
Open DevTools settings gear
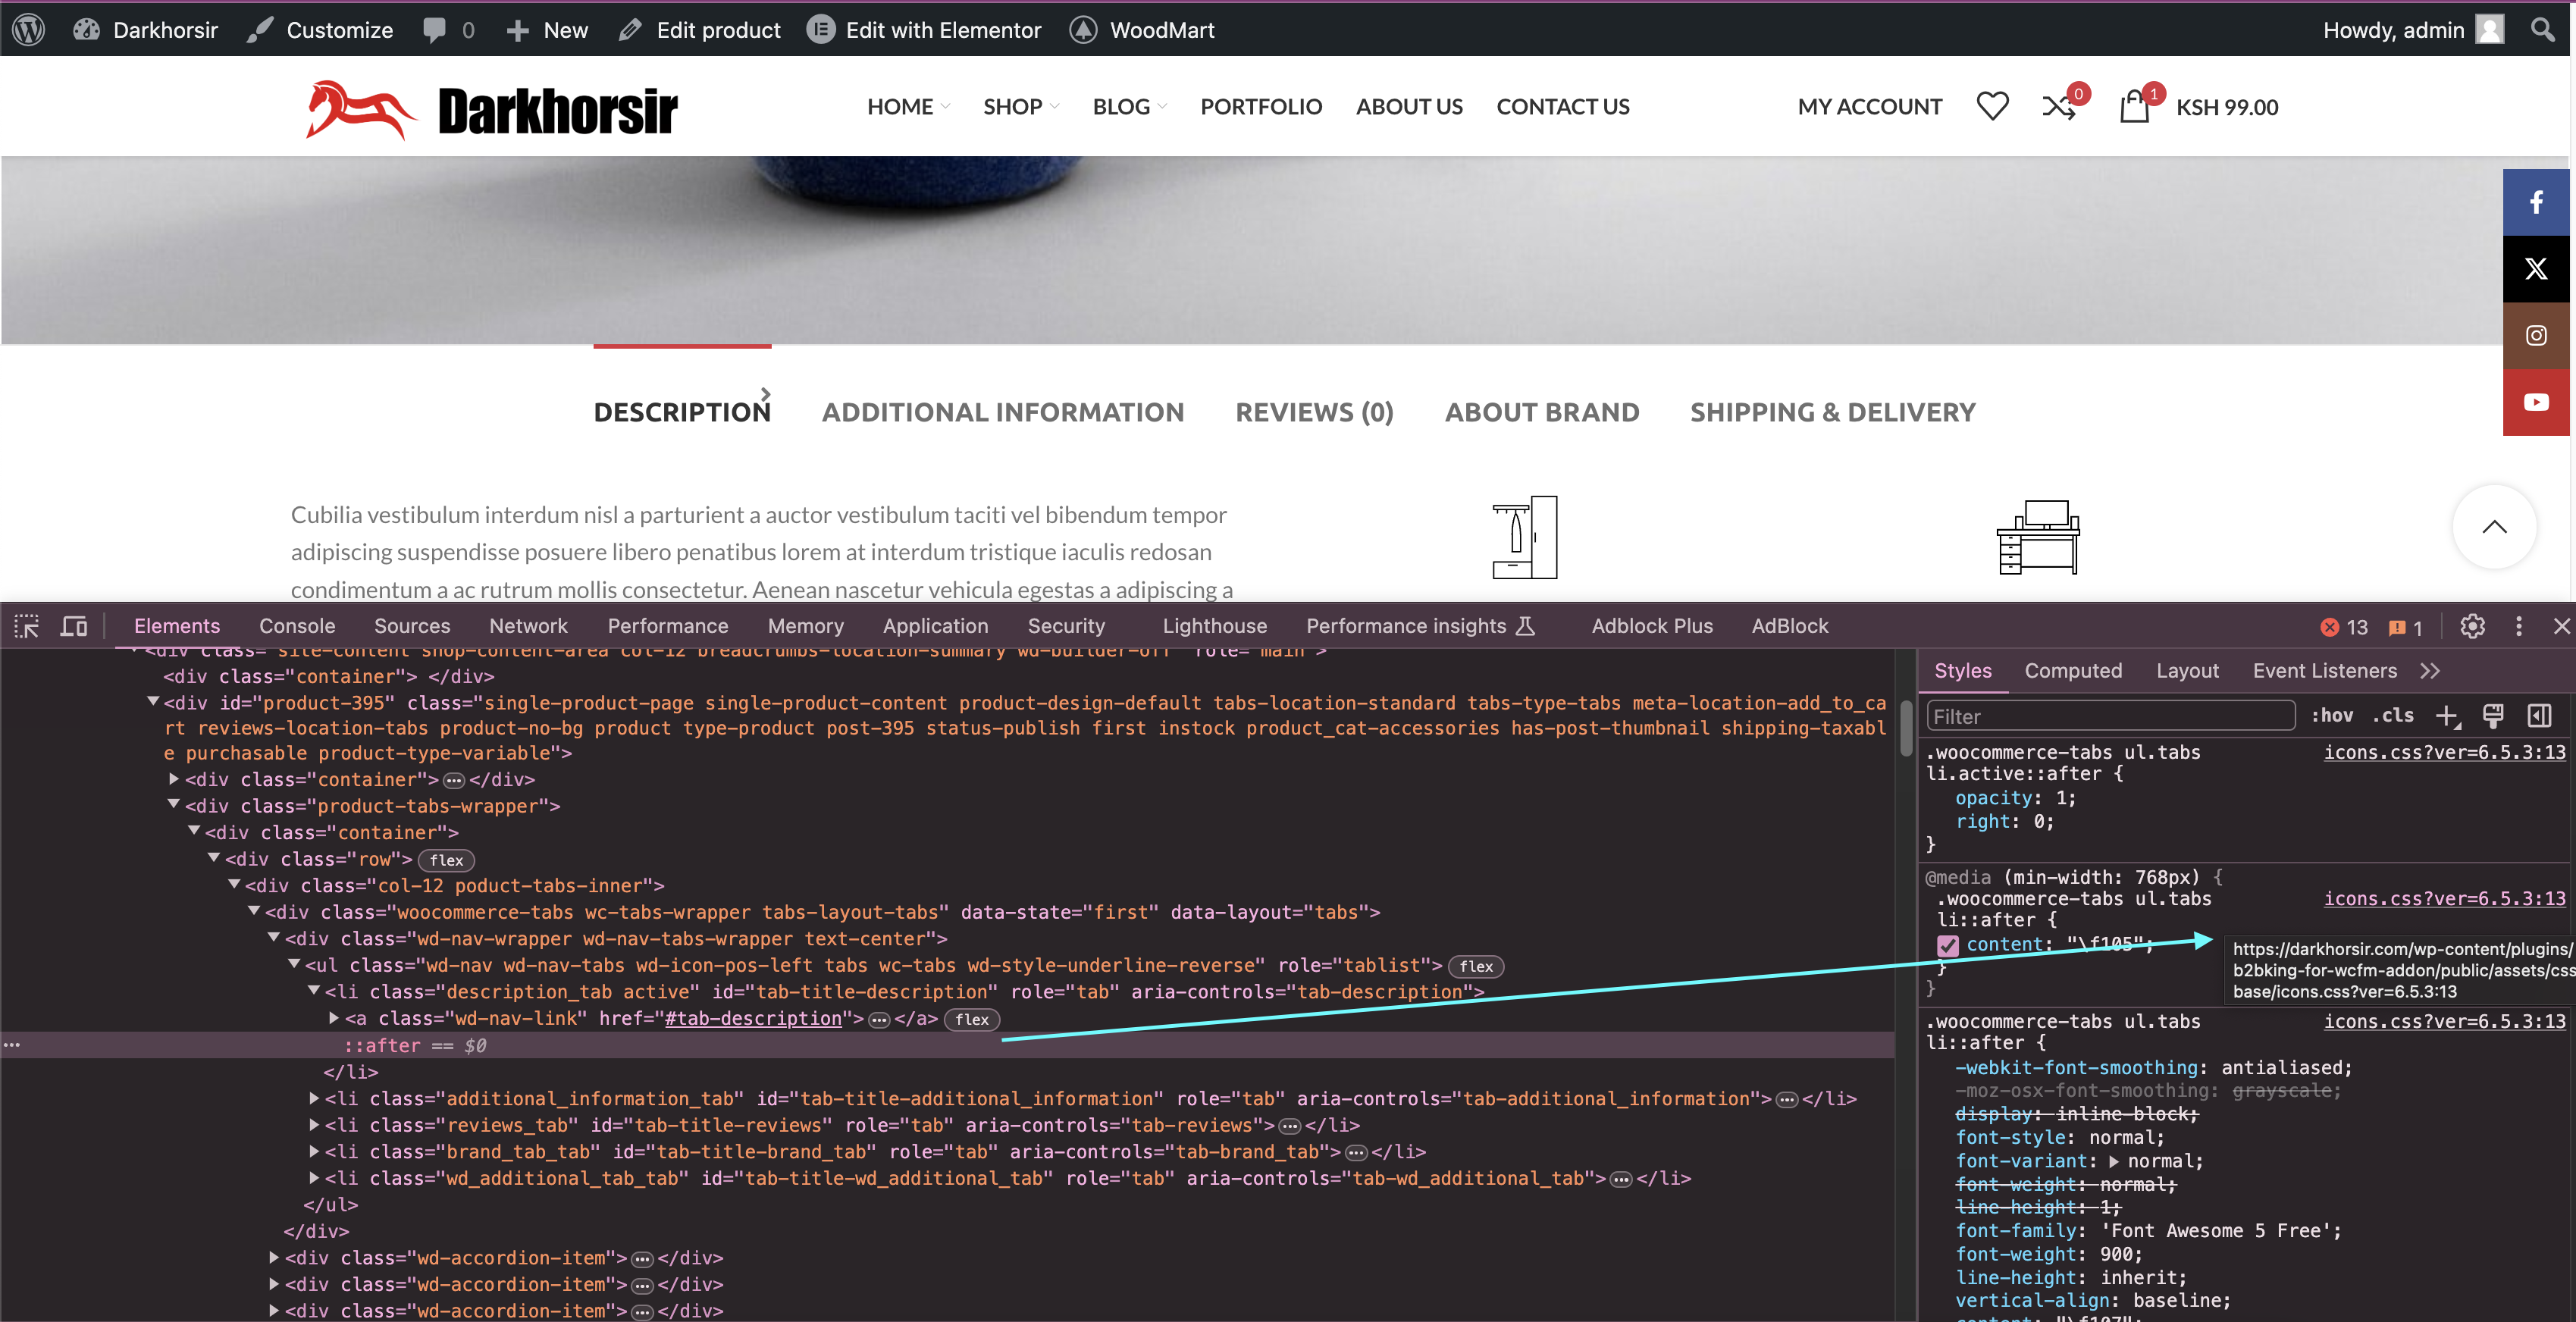coord(2472,626)
